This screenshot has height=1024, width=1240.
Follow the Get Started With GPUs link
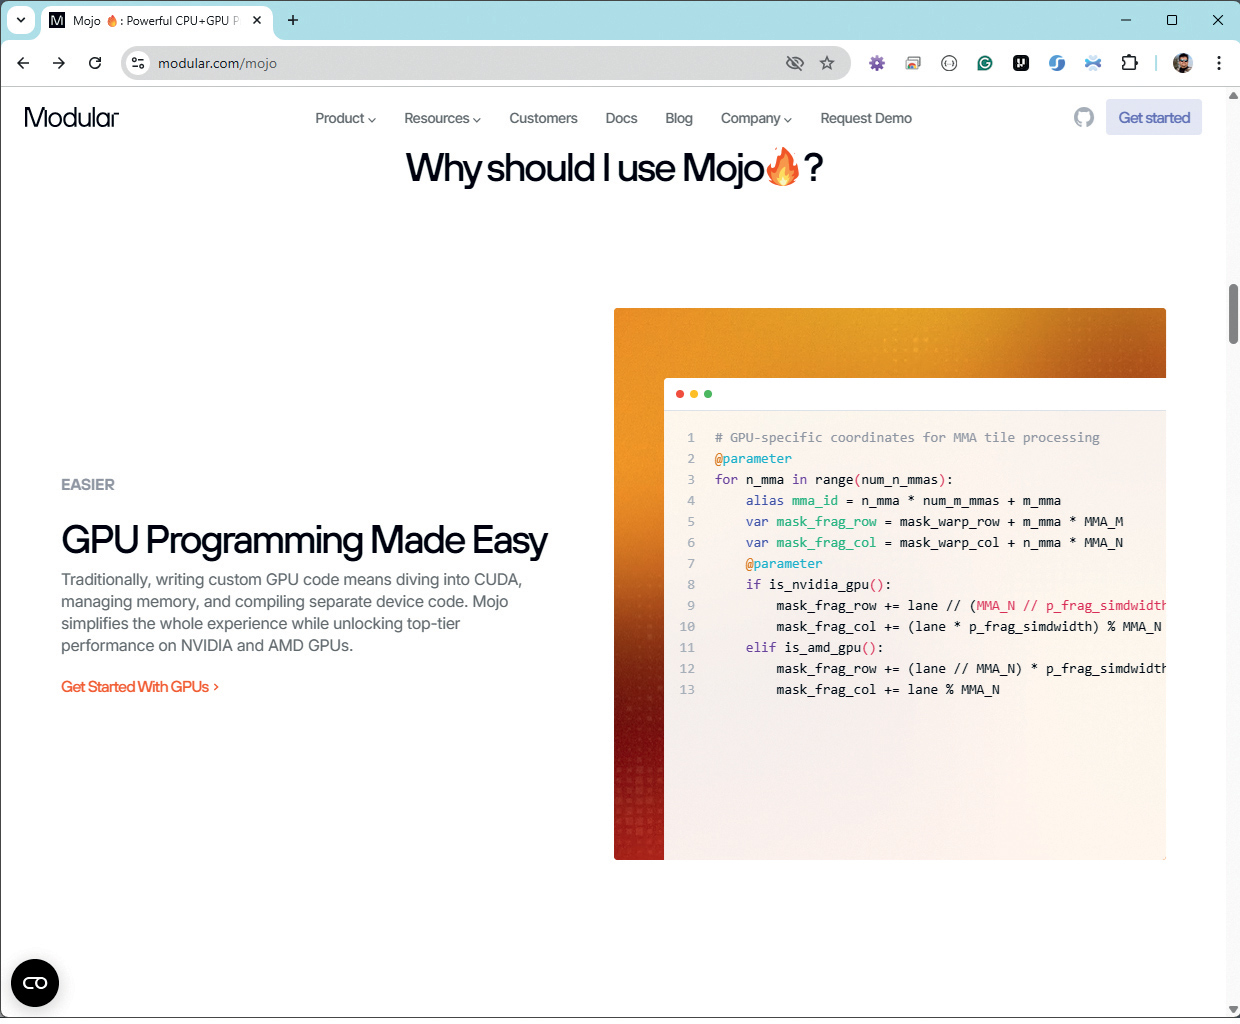click(139, 687)
